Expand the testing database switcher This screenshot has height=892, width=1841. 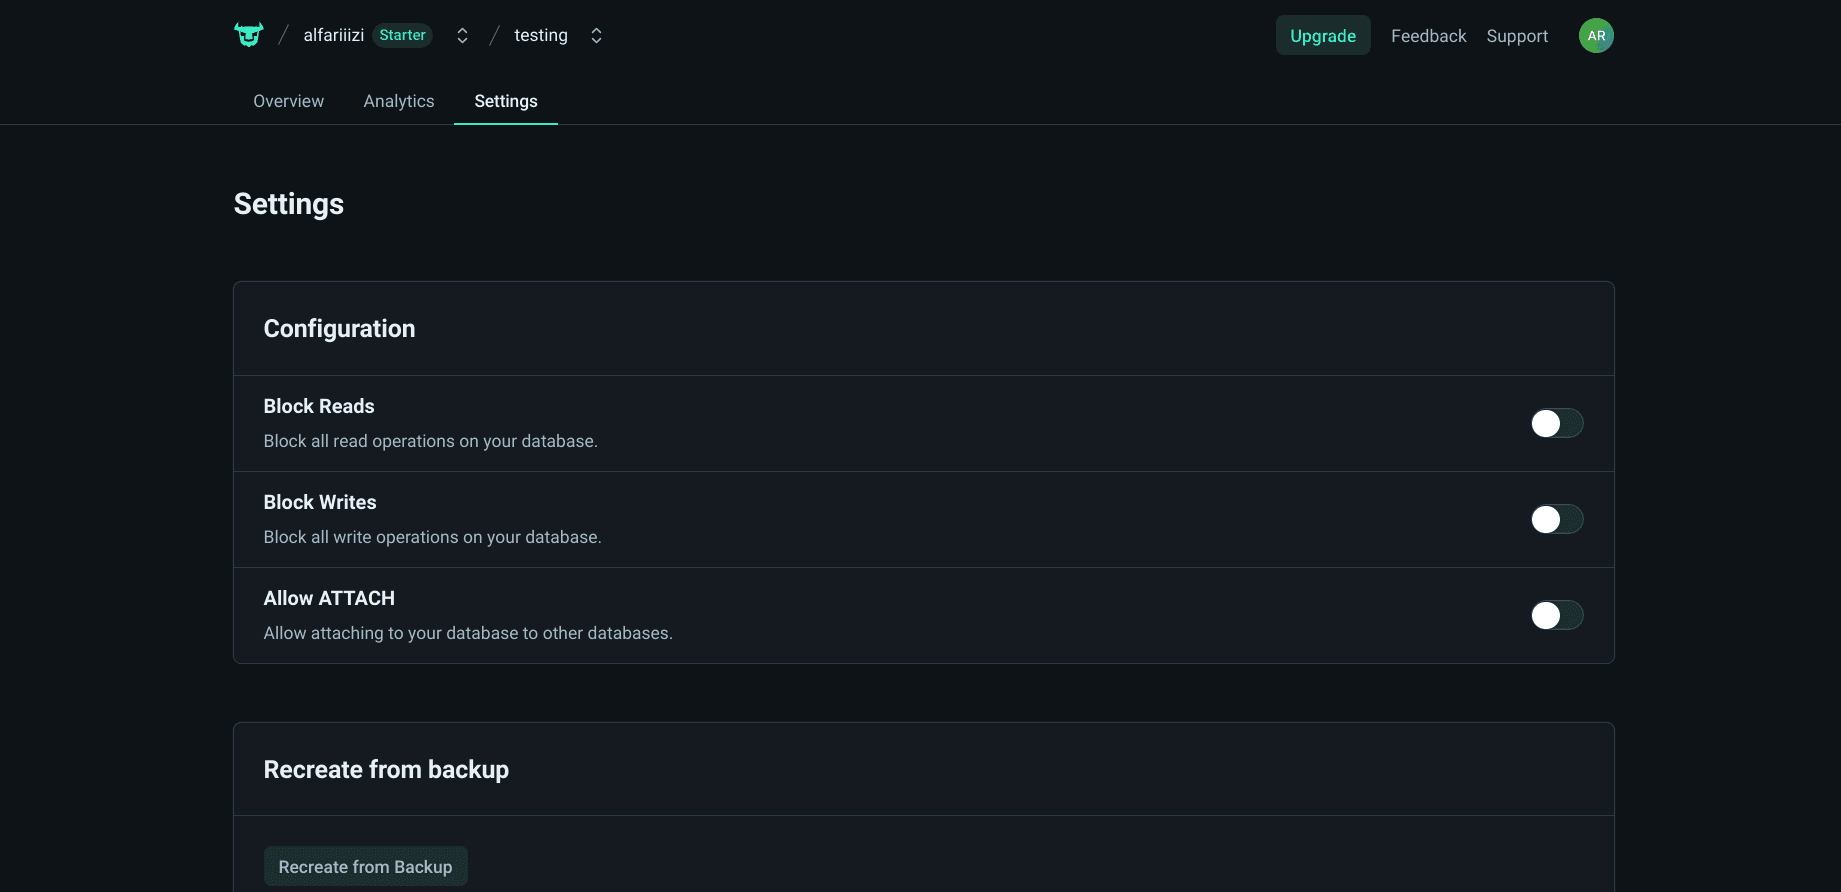(x=596, y=36)
